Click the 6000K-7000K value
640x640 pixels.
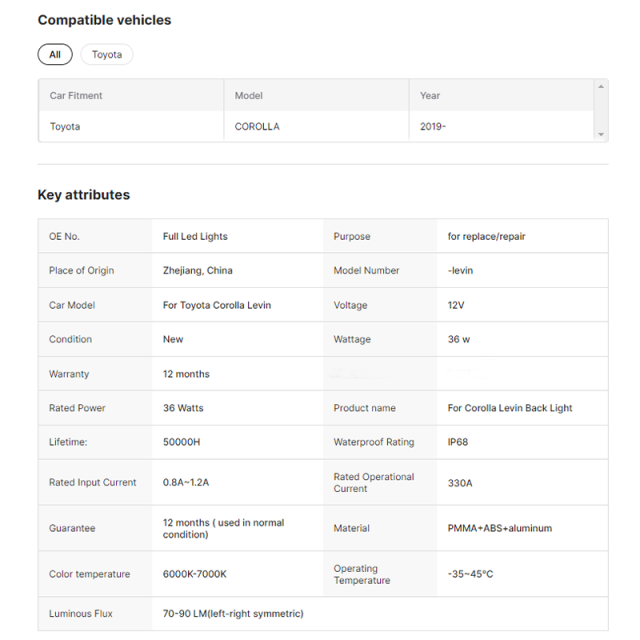point(195,574)
